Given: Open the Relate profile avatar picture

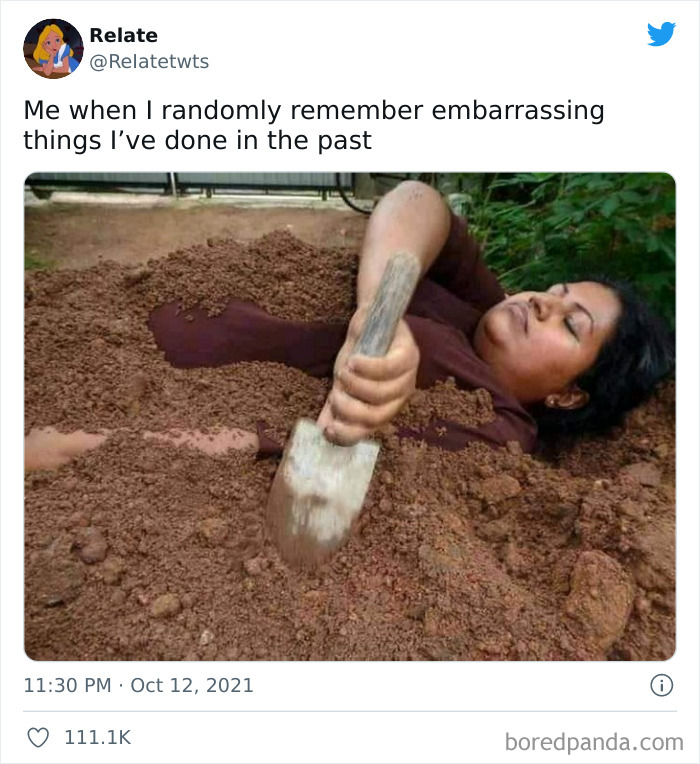Looking at the screenshot, I should tap(53, 48).
